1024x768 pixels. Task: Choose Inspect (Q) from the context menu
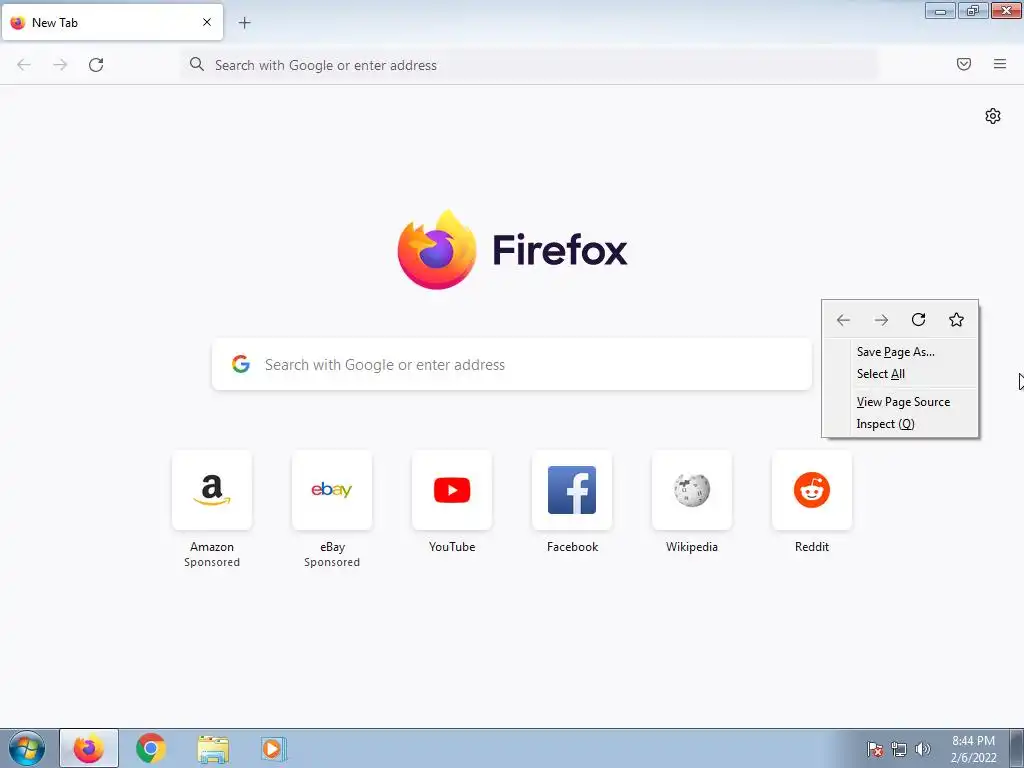click(x=900, y=424)
